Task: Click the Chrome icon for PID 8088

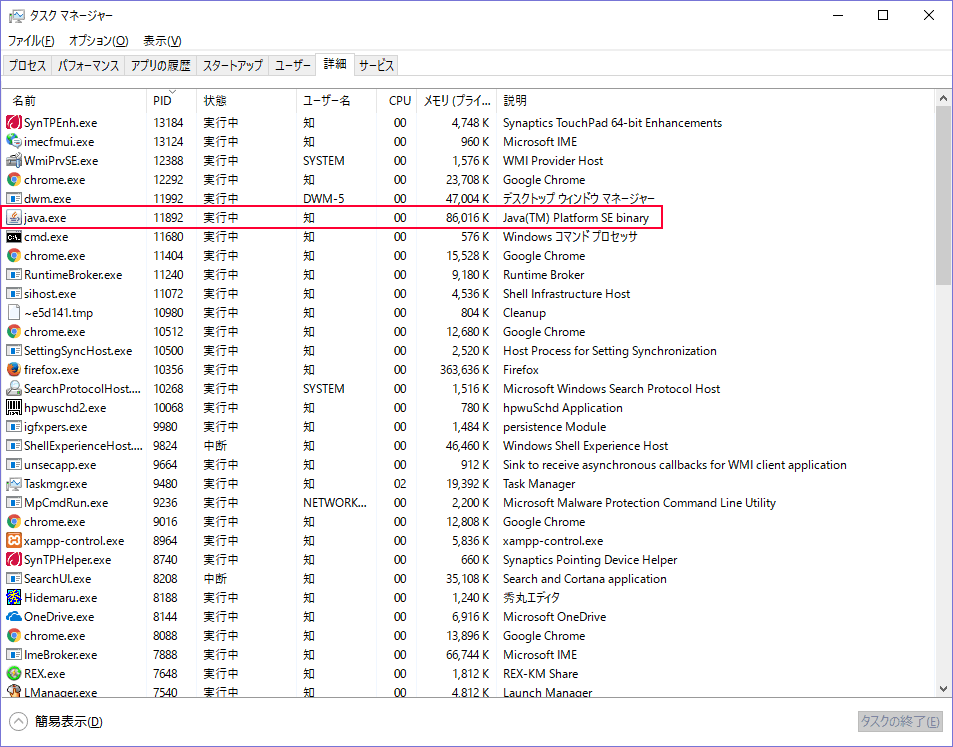Action: coord(14,636)
